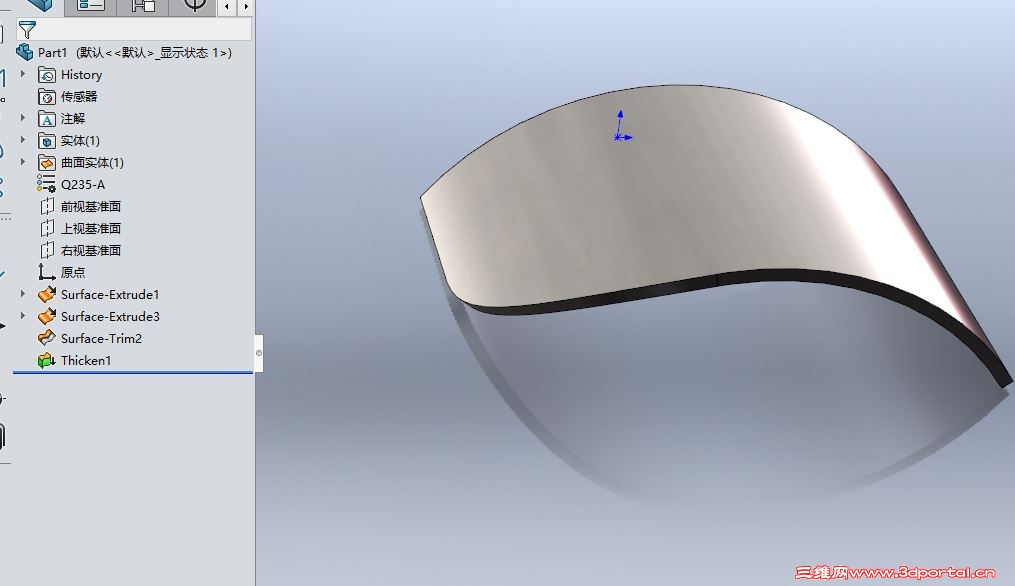Click the Surface-Extrude1 feature icon
1015x586 pixels.
[x=47, y=295]
